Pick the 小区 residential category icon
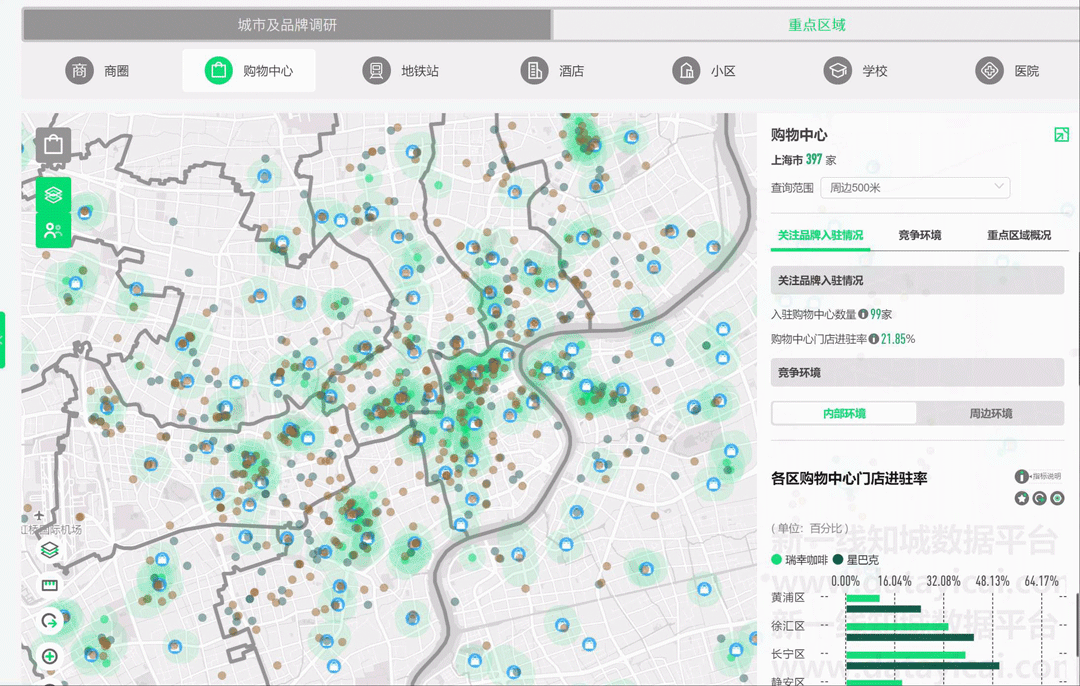Viewport: 1080px width, 686px height. tap(686, 71)
